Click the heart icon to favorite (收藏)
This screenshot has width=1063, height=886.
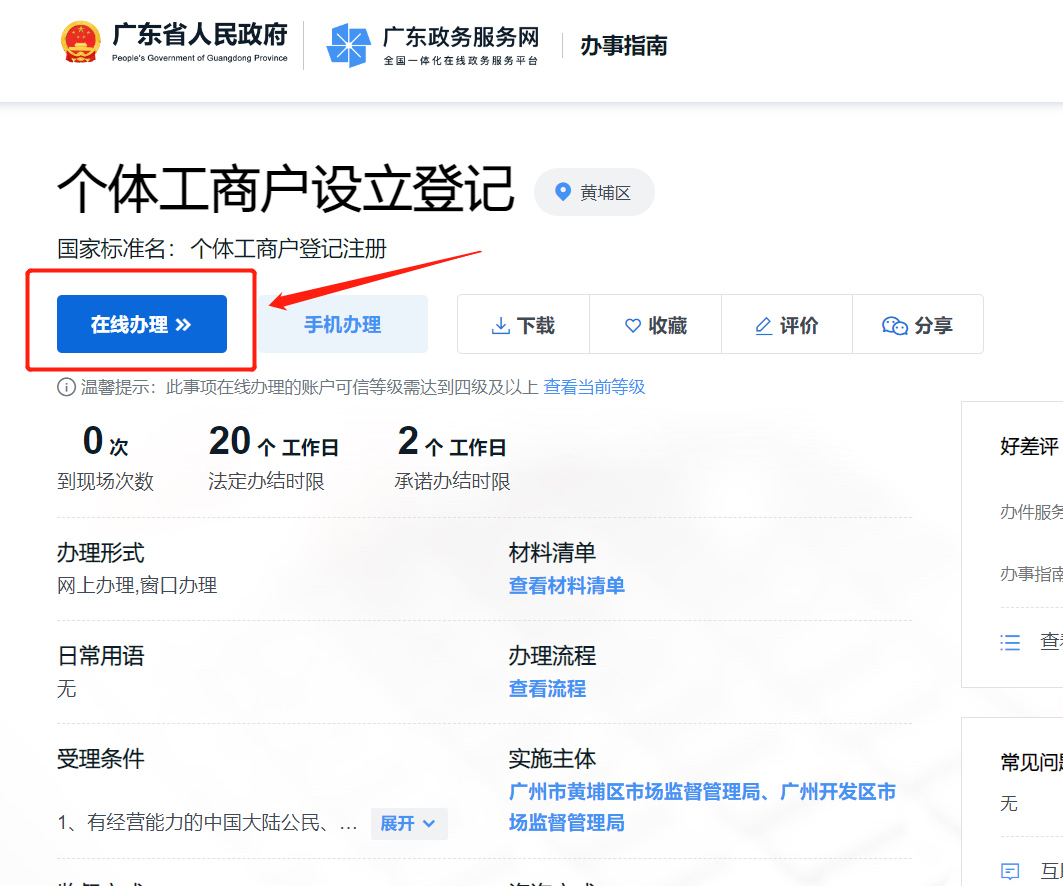pos(631,323)
